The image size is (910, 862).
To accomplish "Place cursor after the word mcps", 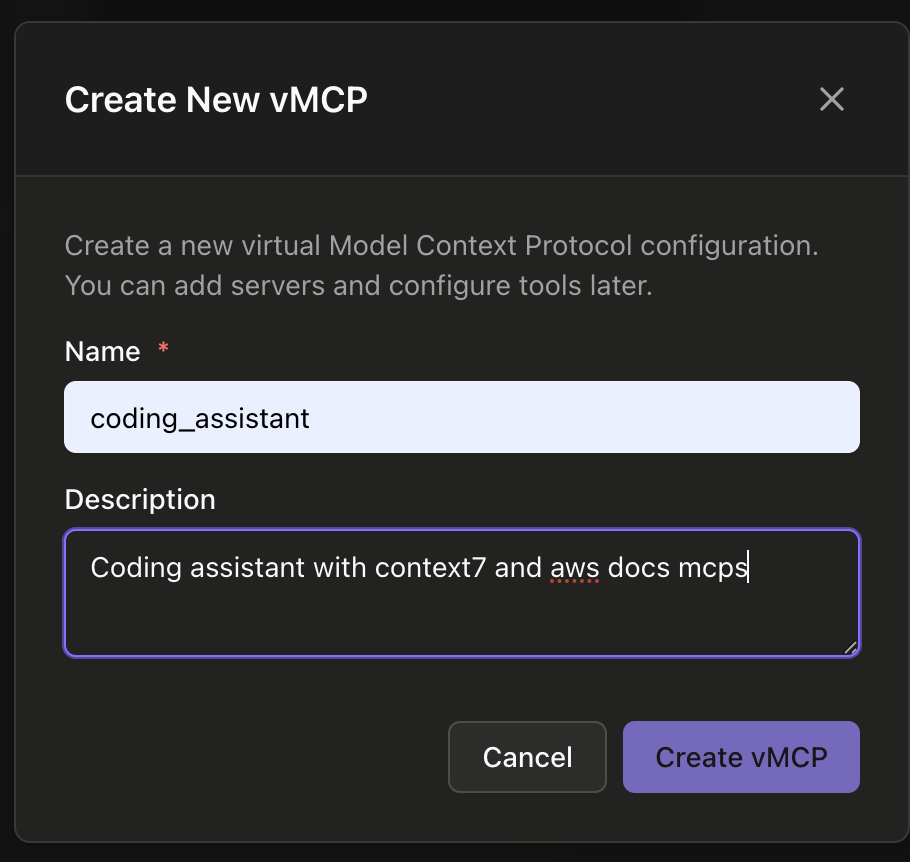I will coord(748,567).
